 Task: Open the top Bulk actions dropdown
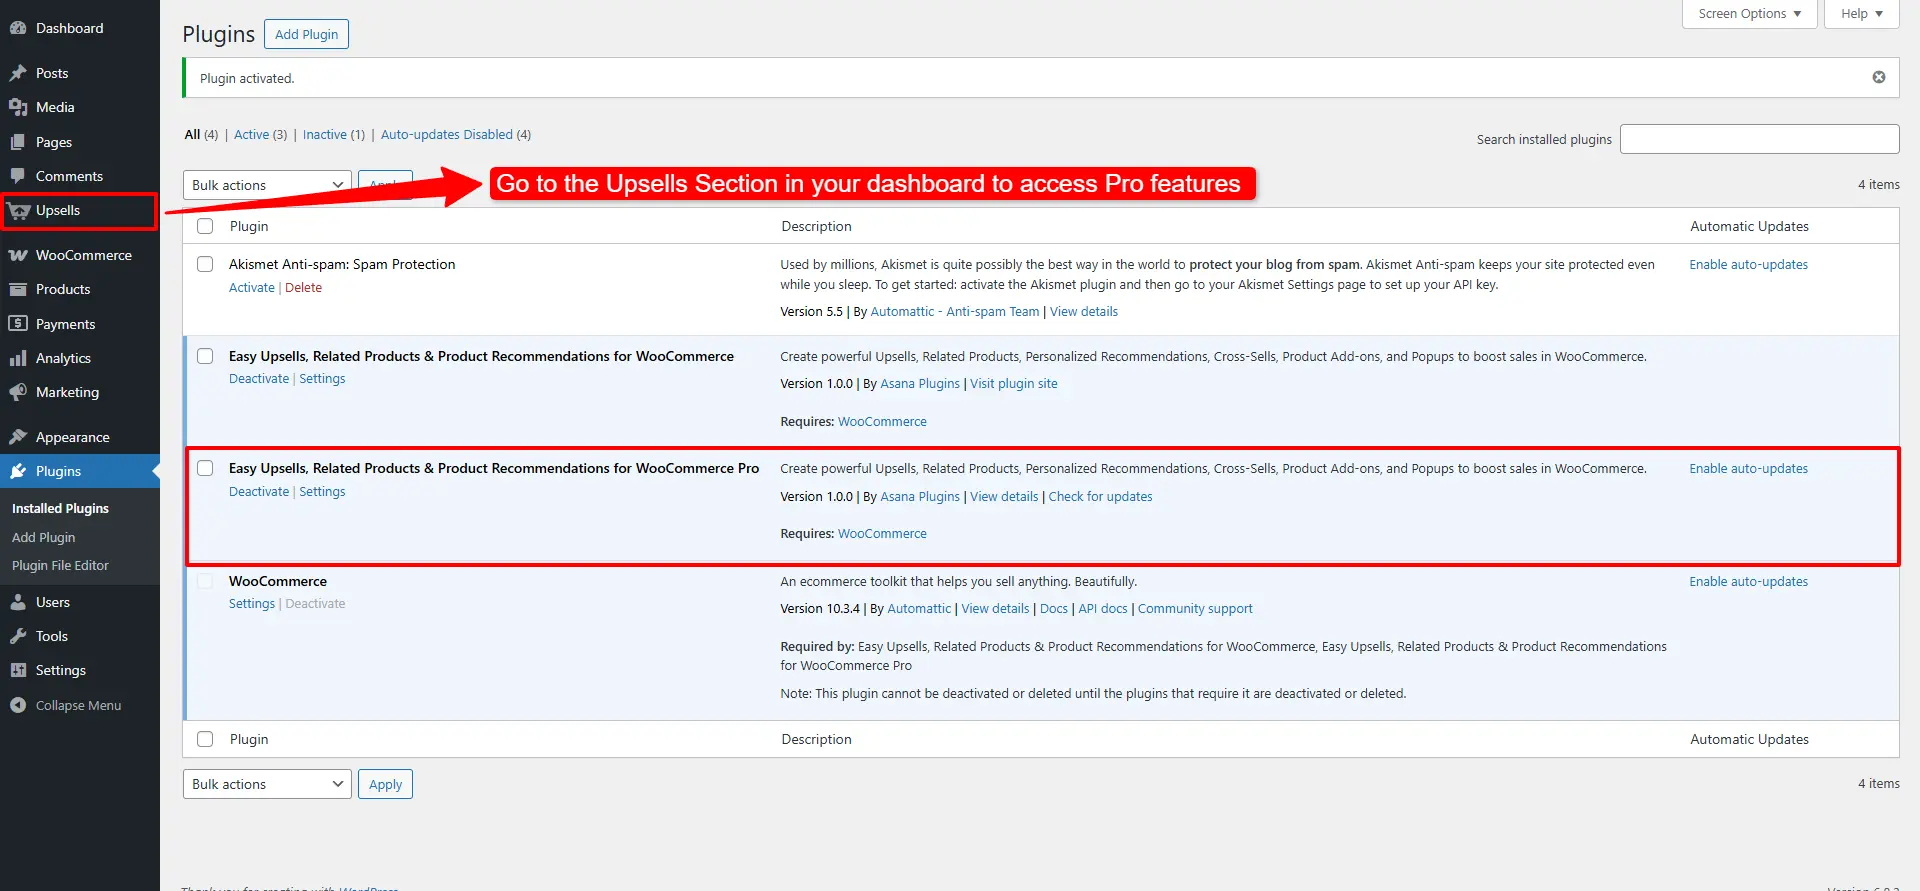coord(267,185)
